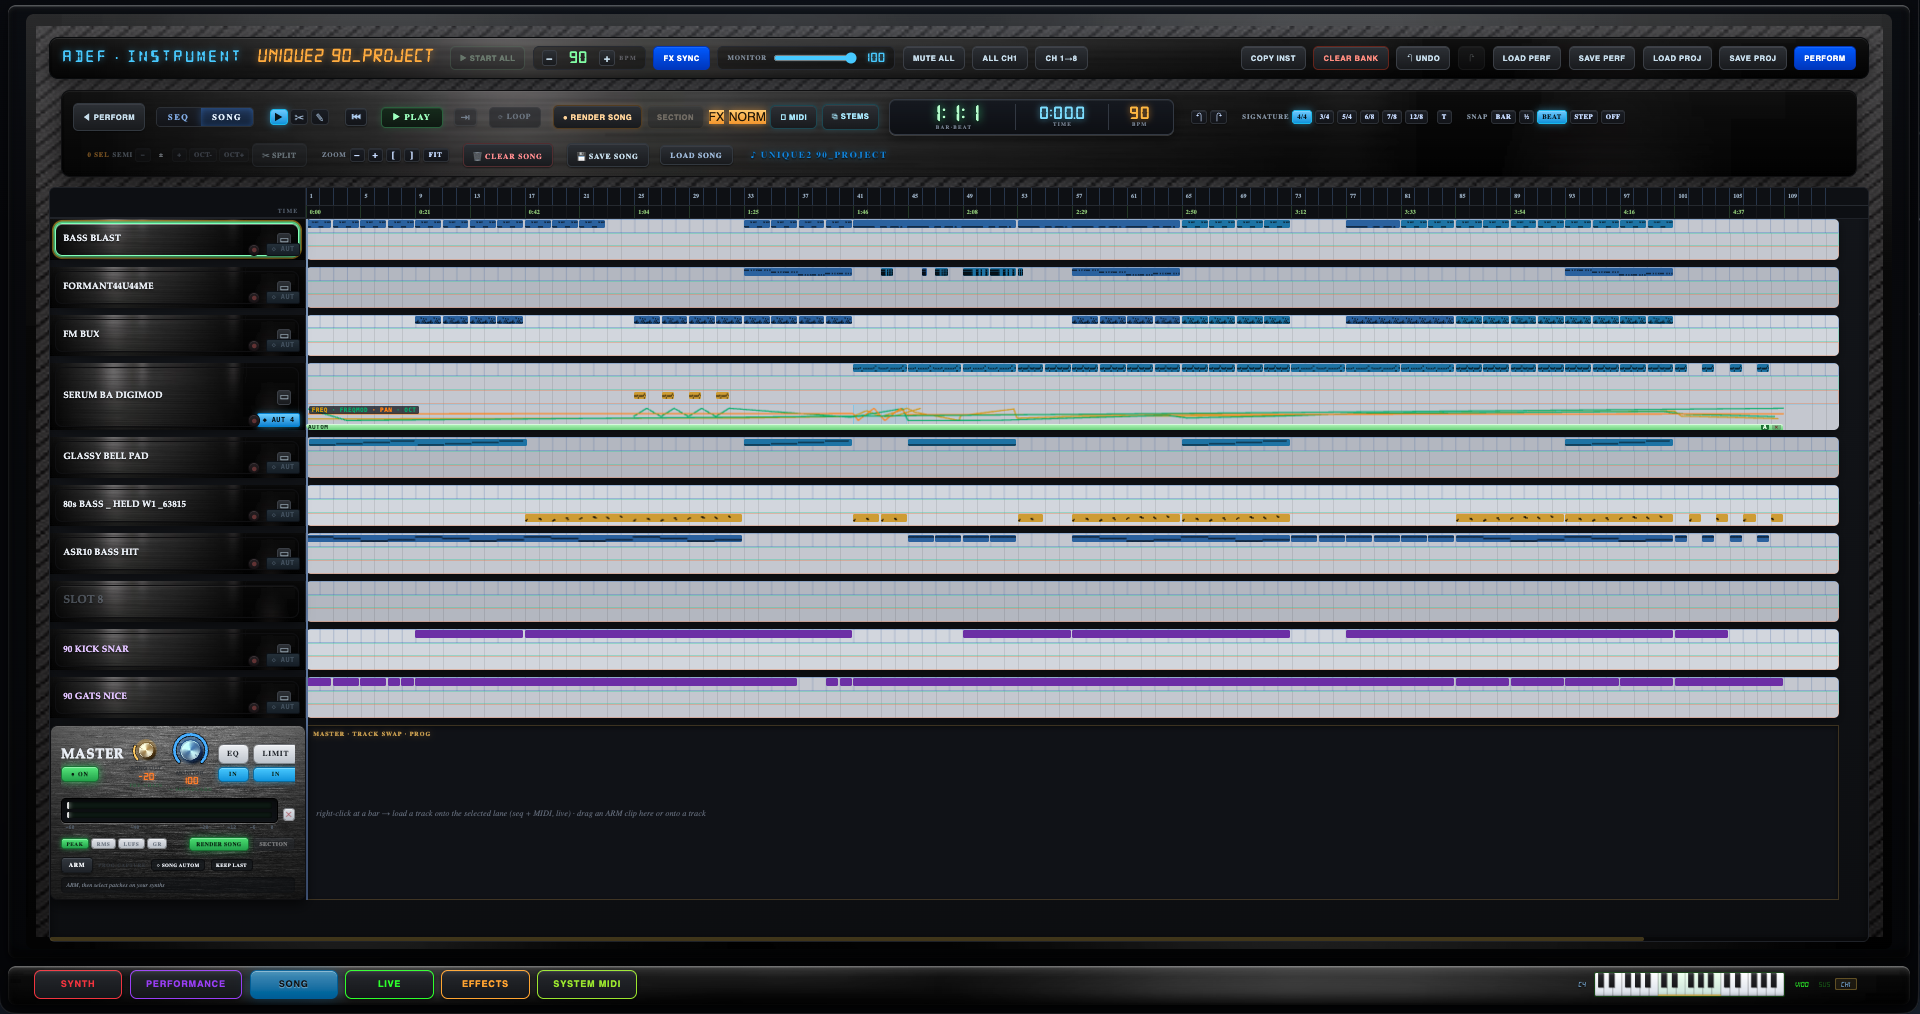Collapse the BASS BLAST track lane
1920x1014 pixels.
point(284,239)
